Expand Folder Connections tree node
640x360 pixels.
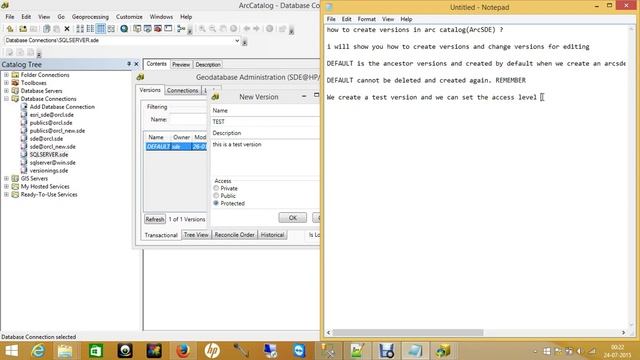click(7, 75)
